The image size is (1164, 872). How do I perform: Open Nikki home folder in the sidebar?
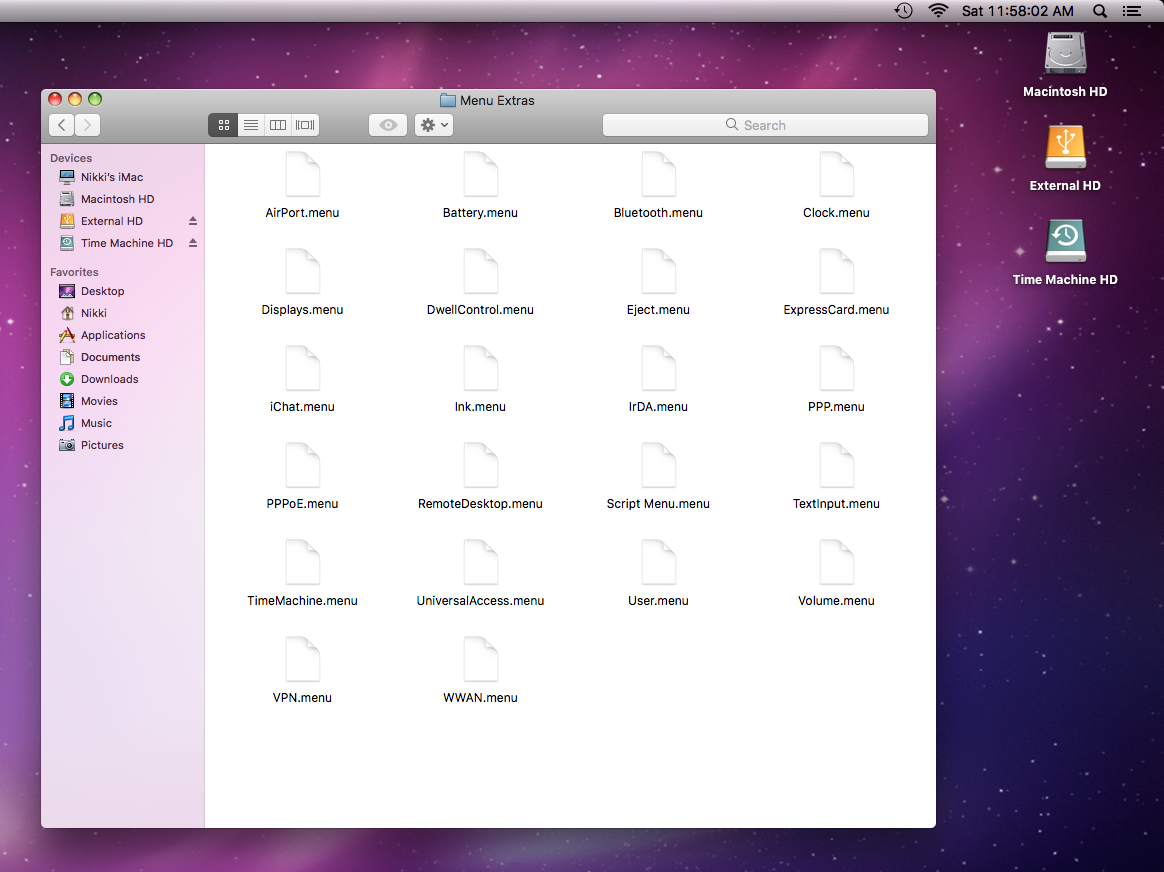[x=122, y=313]
